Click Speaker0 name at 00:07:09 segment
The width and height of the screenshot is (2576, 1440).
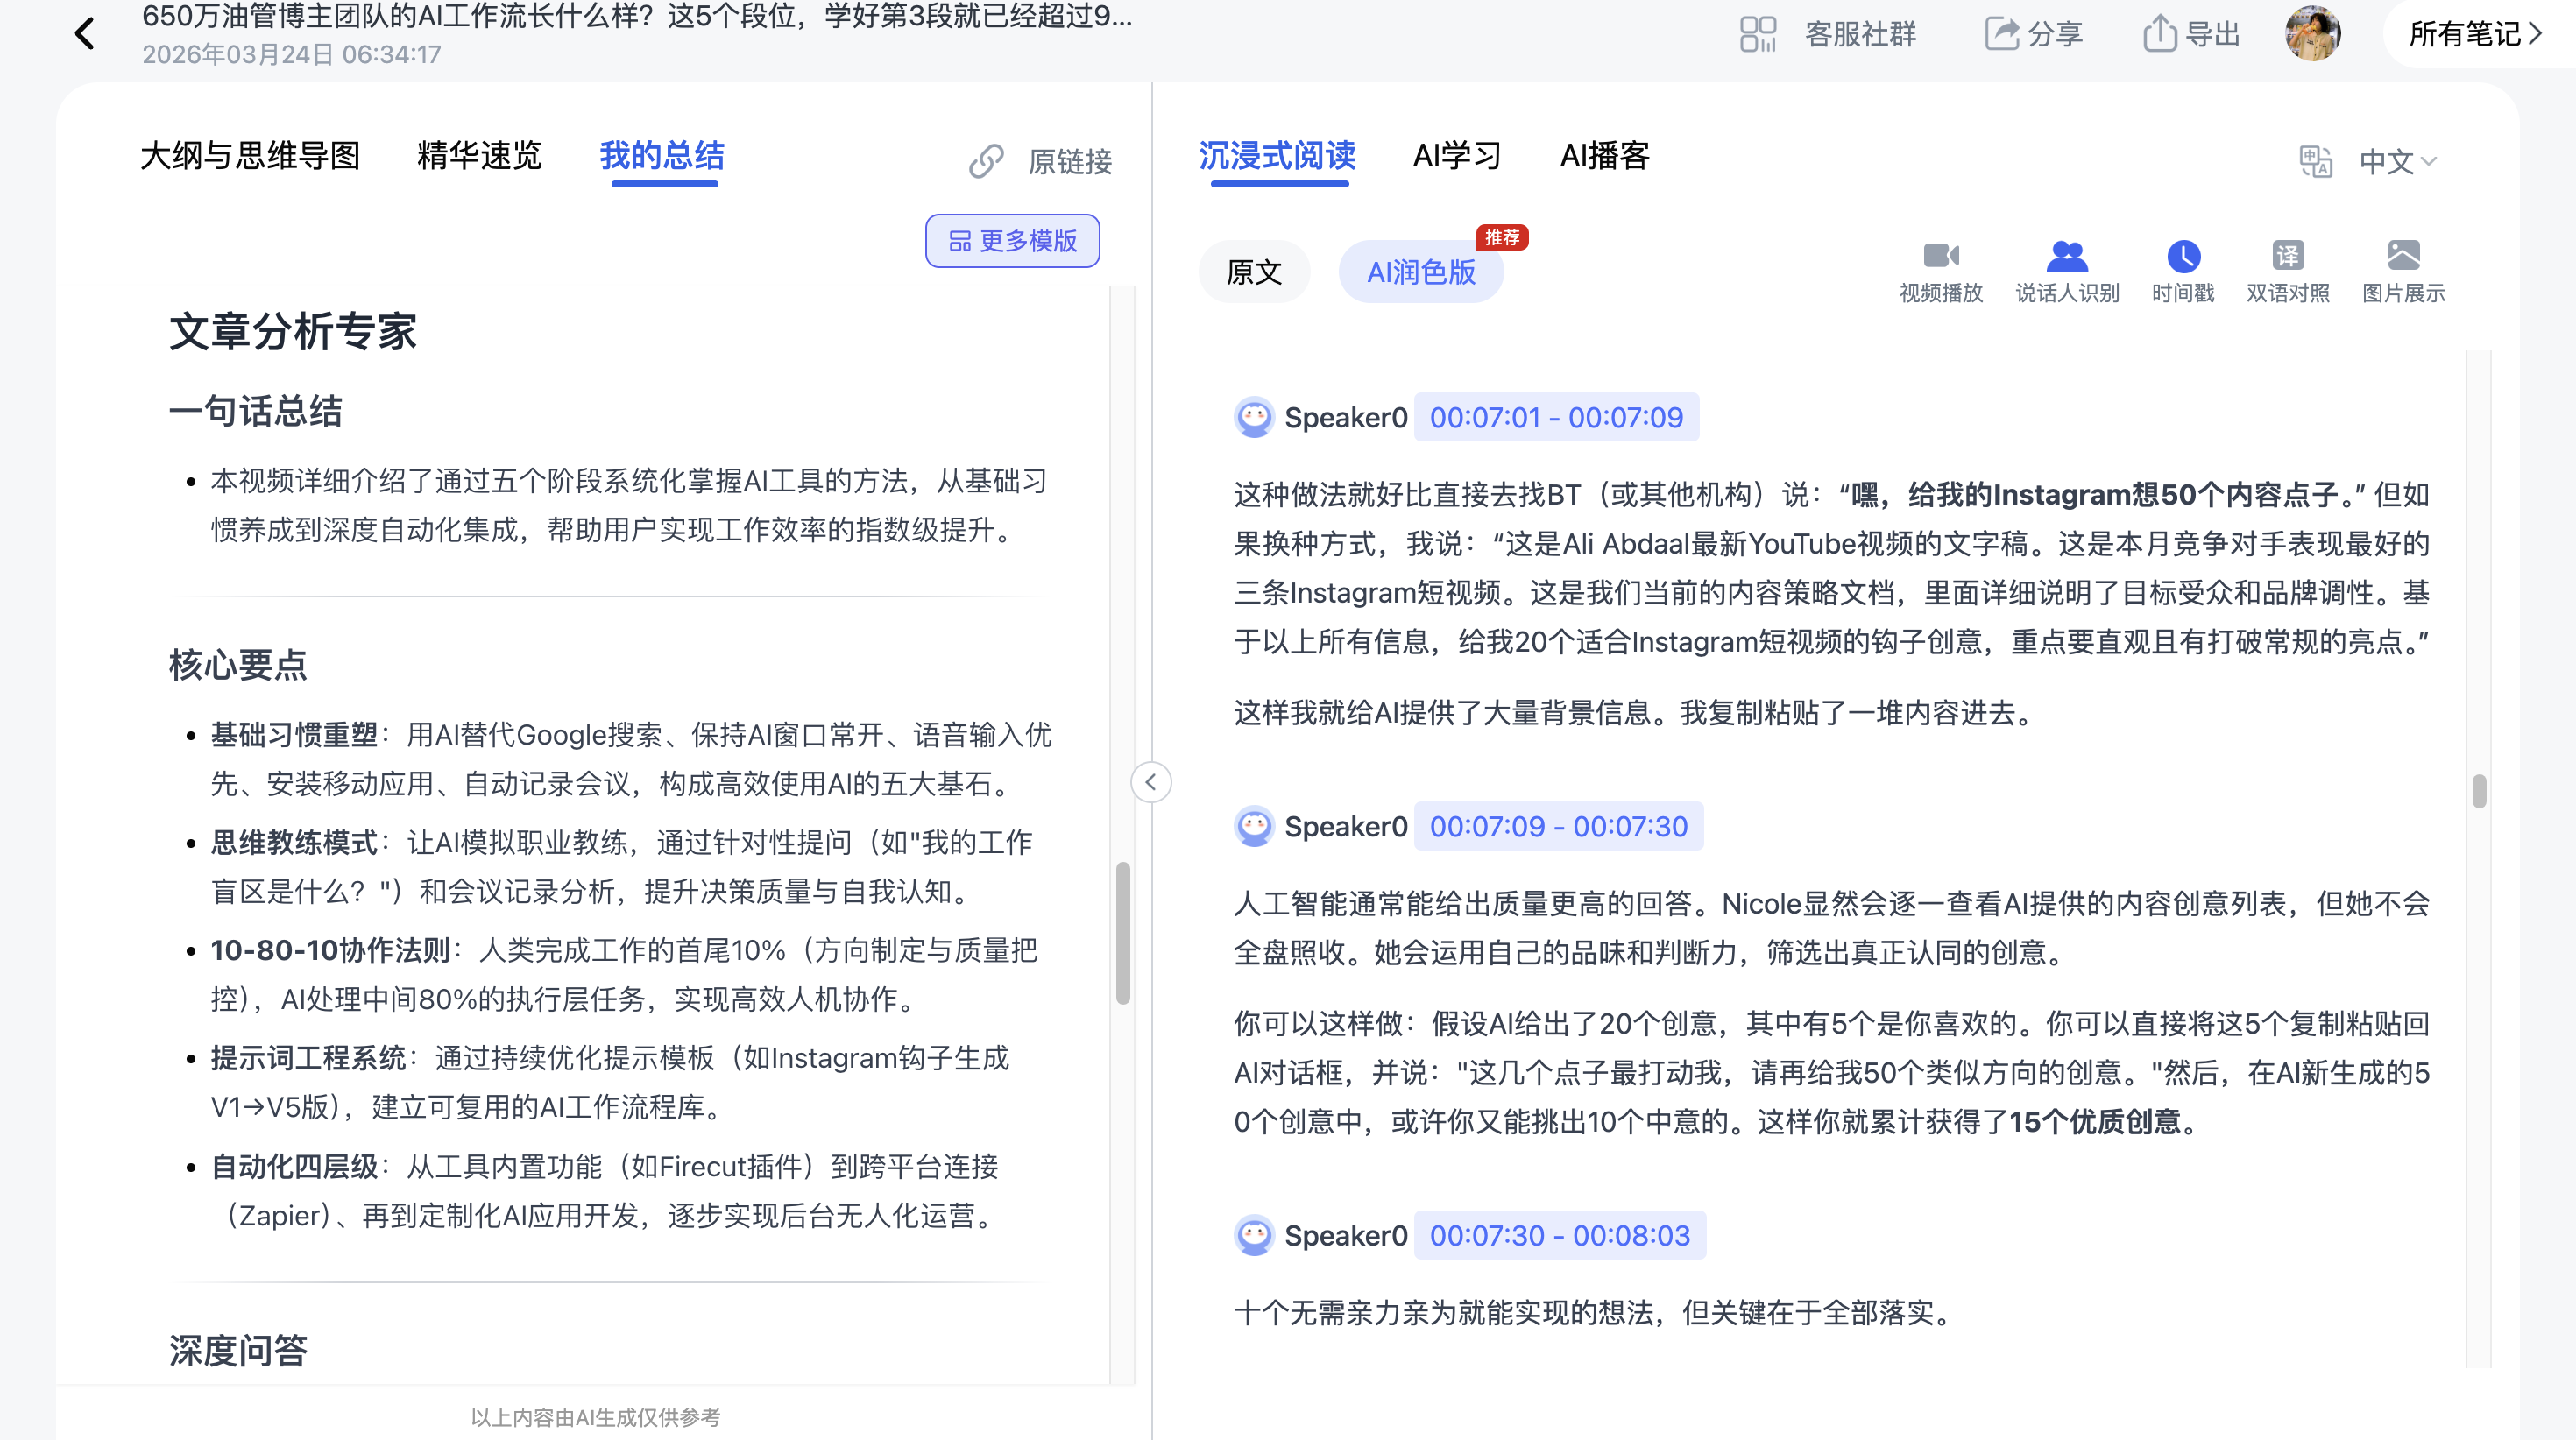[x=1345, y=826]
